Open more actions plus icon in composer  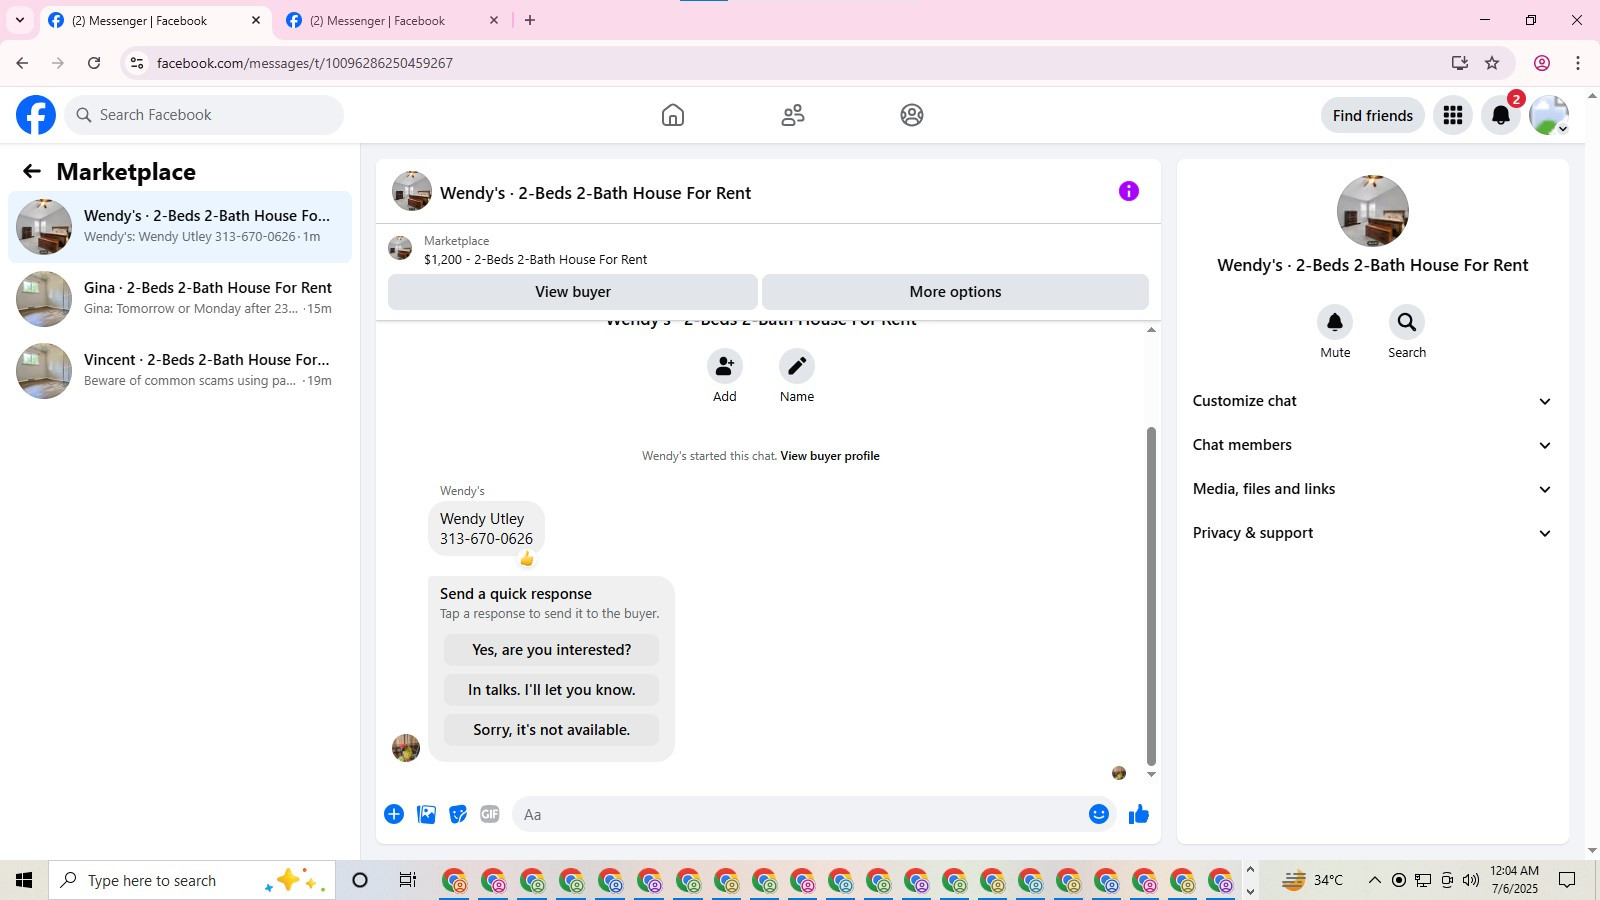point(394,814)
